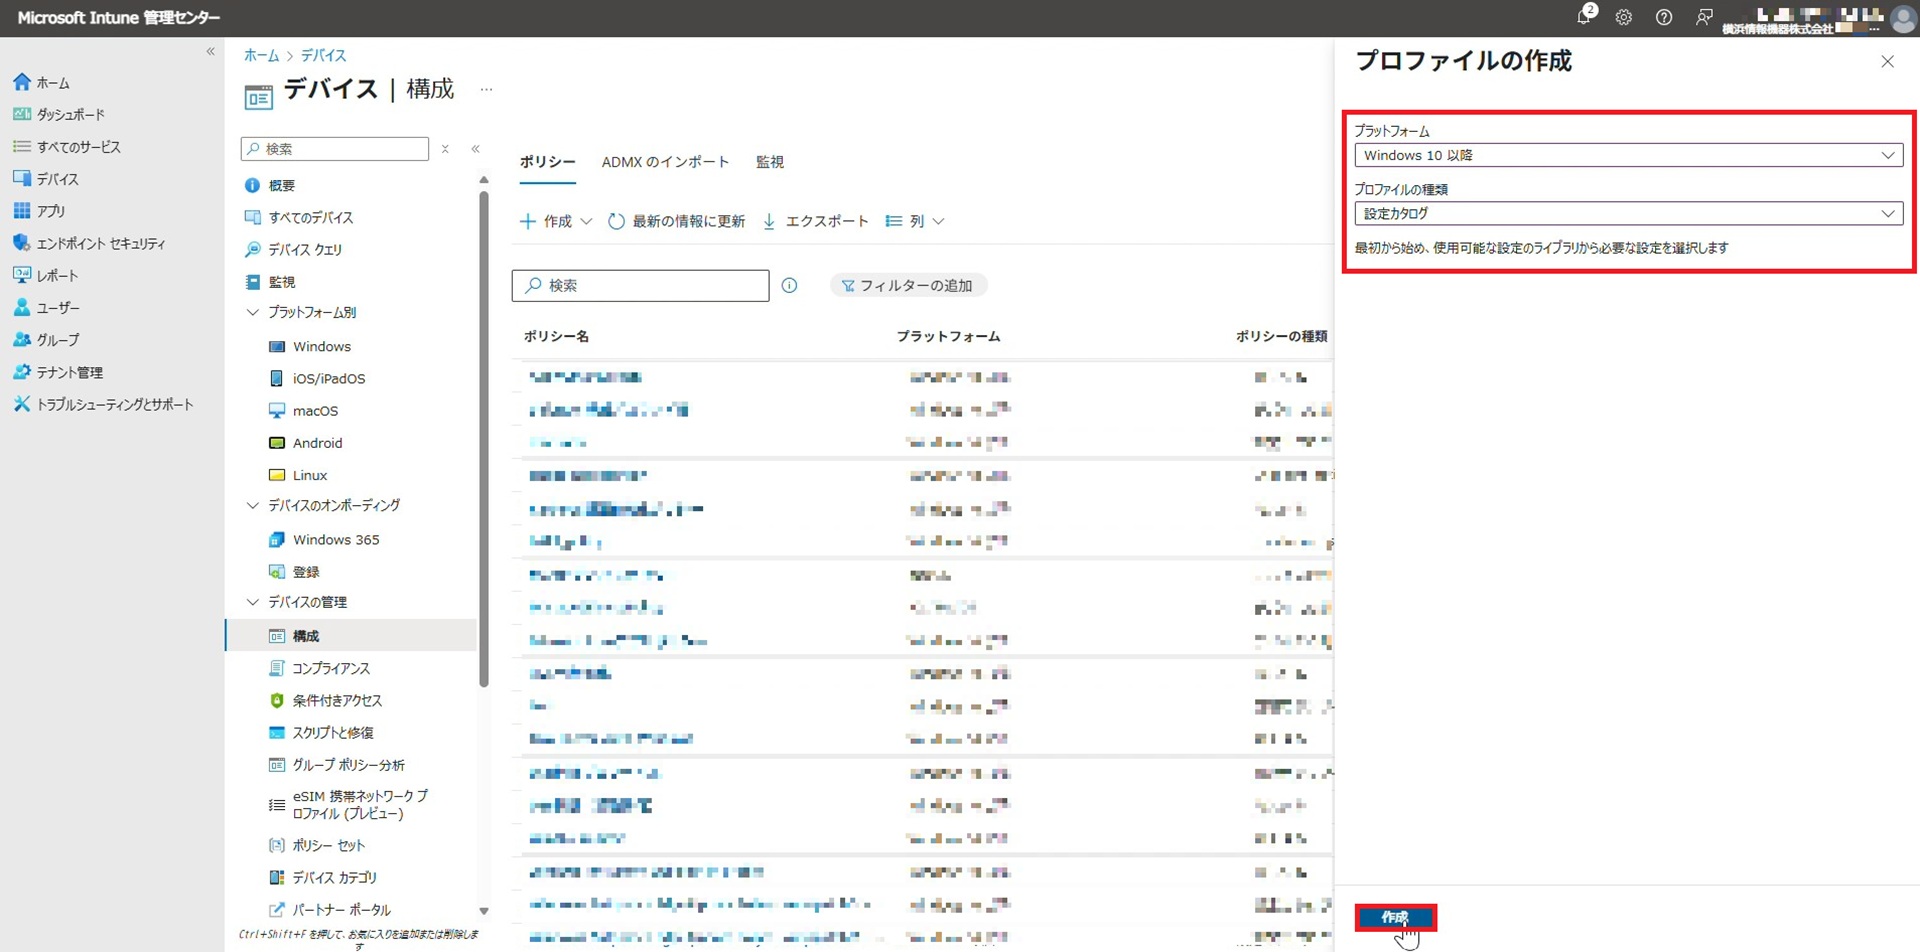Open the feedback icon in header
The height and width of the screenshot is (952, 1920).
(x=1704, y=17)
